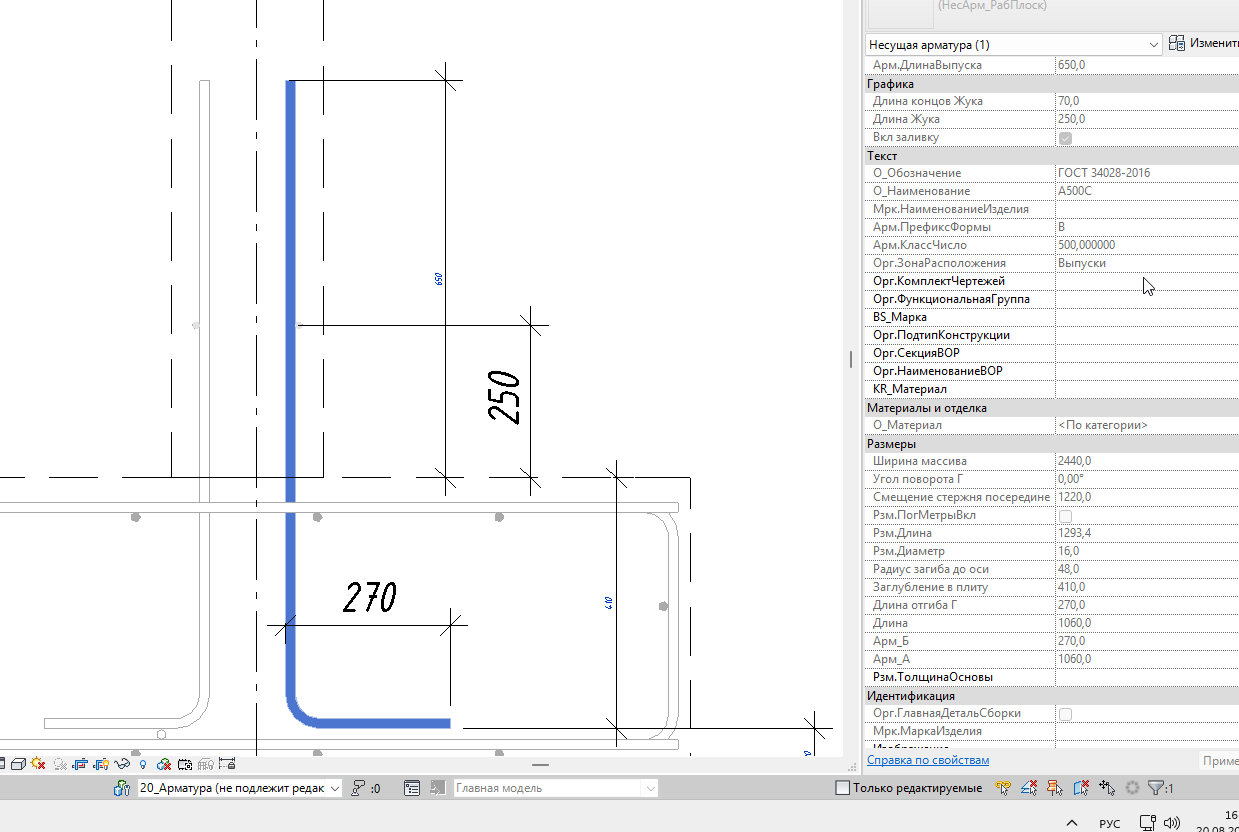
Task: Click Temporary Hide/Isolate glasses icon
Action: [x=122, y=764]
